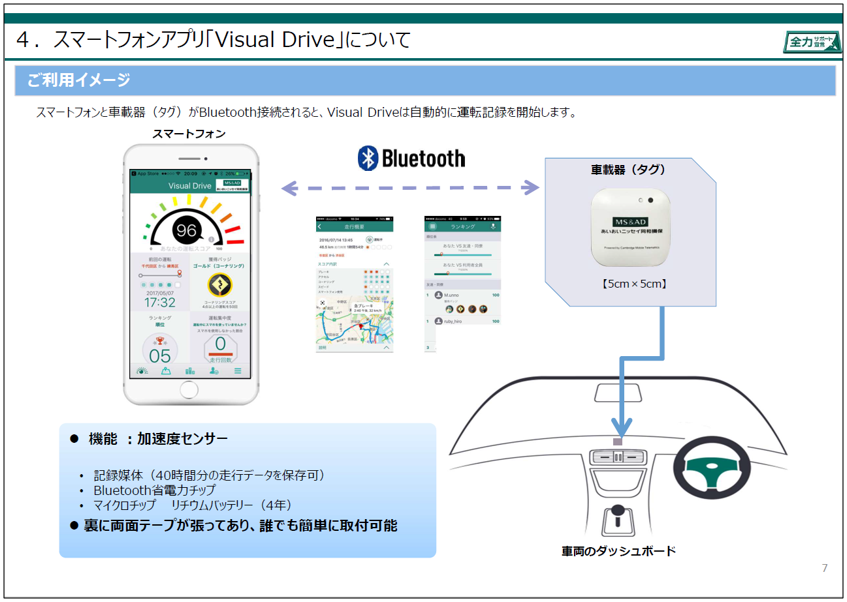Collapse the スコア内訳 section with its chevron
The width and height of the screenshot is (847, 602).
tap(387, 264)
